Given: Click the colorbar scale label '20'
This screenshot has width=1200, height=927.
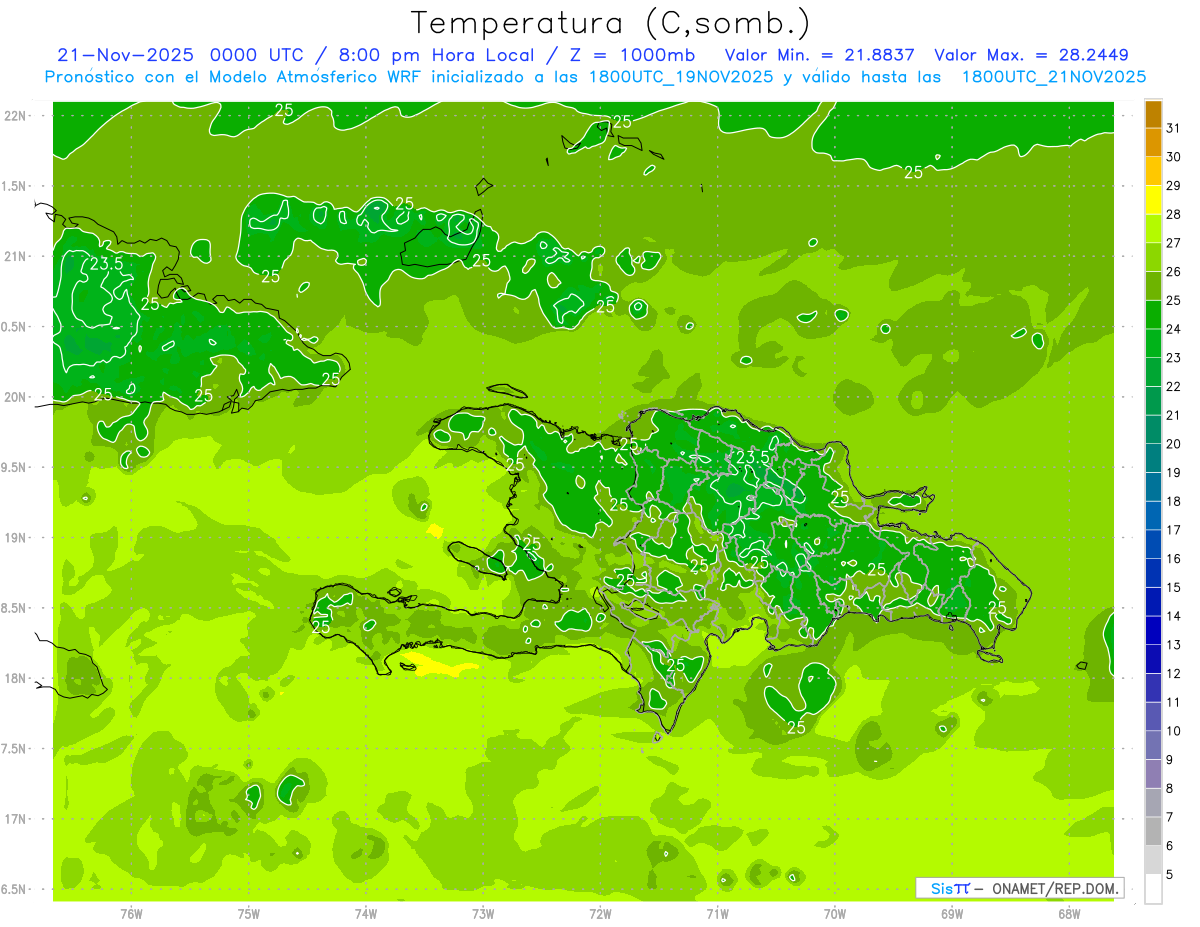Looking at the screenshot, I should tap(1173, 444).
